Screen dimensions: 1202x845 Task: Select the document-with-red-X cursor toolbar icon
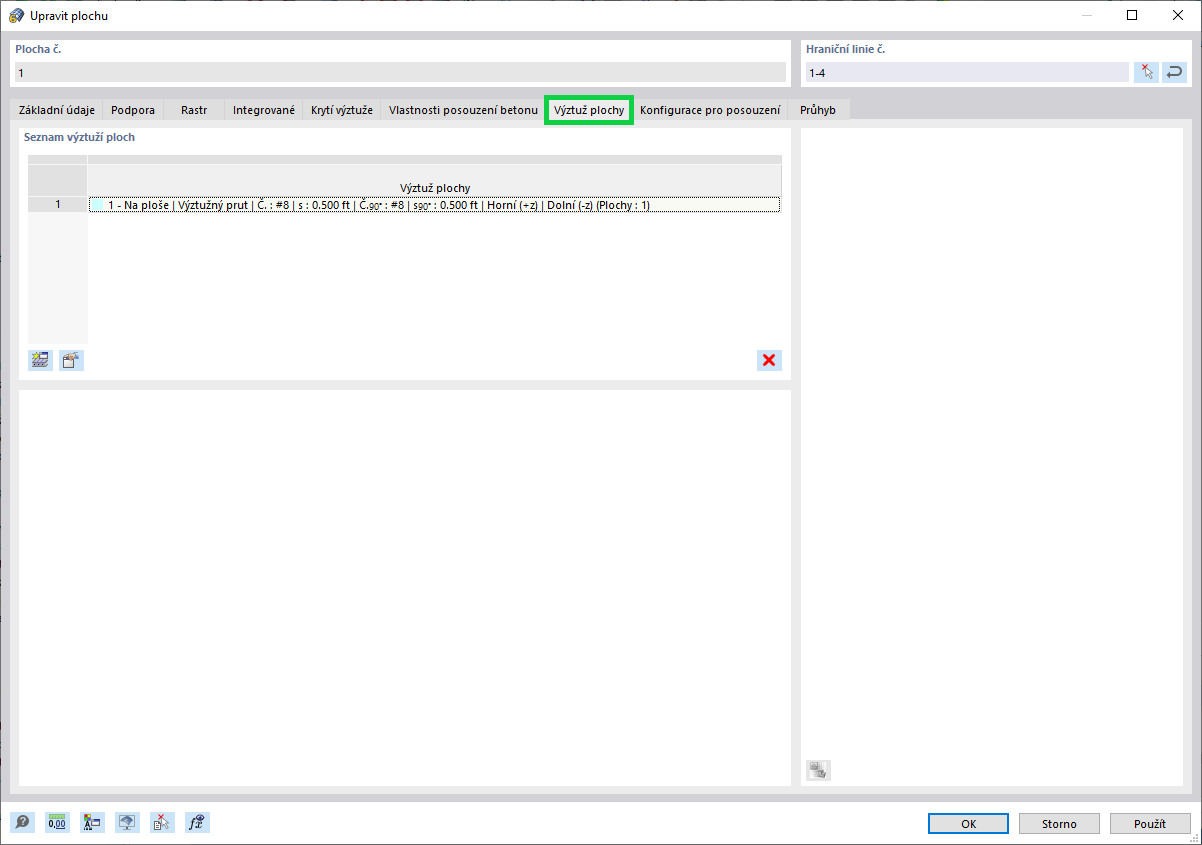point(162,822)
